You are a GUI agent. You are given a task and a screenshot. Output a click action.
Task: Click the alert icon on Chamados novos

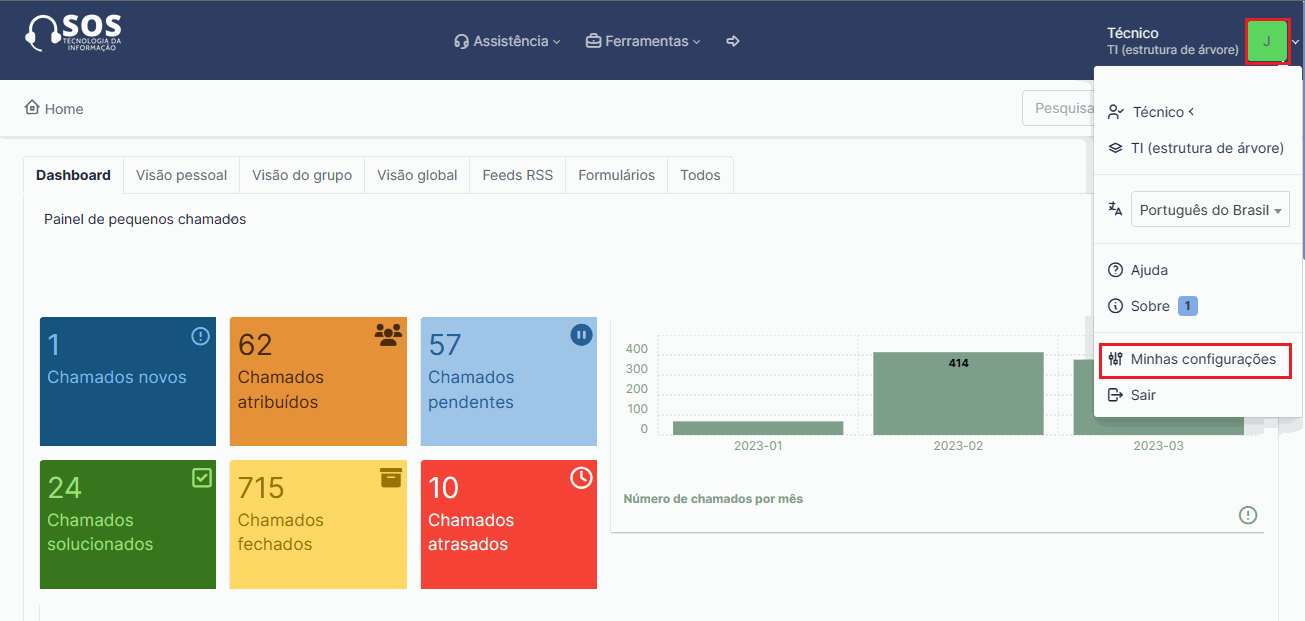coord(200,336)
